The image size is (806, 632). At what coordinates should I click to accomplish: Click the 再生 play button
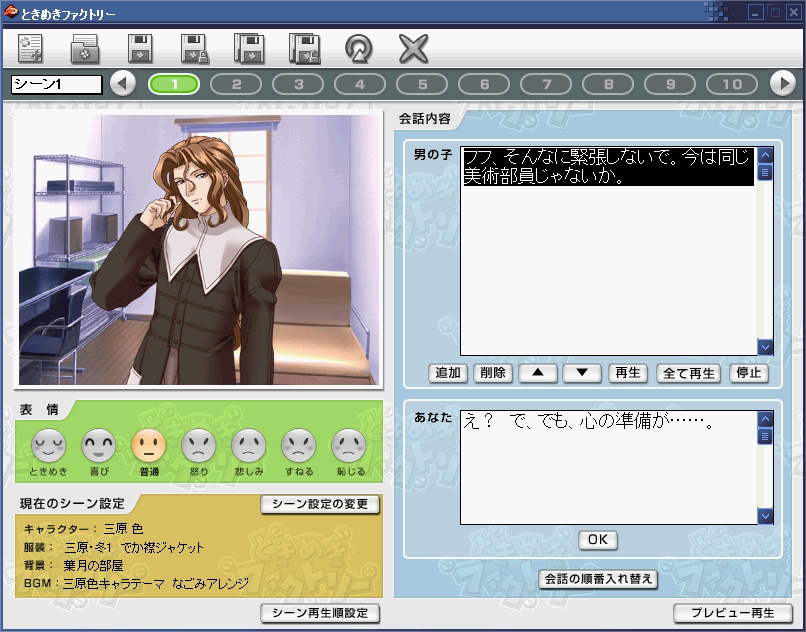click(x=628, y=373)
